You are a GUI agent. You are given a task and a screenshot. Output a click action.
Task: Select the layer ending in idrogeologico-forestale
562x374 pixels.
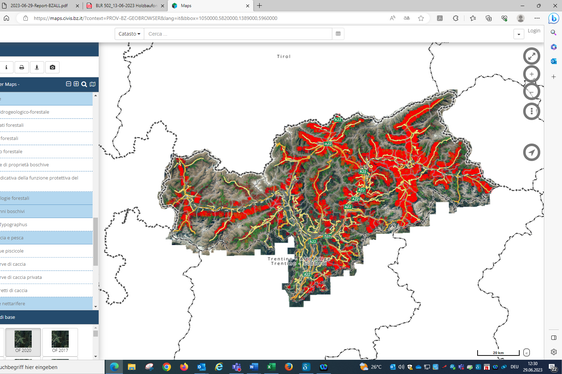point(47,112)
